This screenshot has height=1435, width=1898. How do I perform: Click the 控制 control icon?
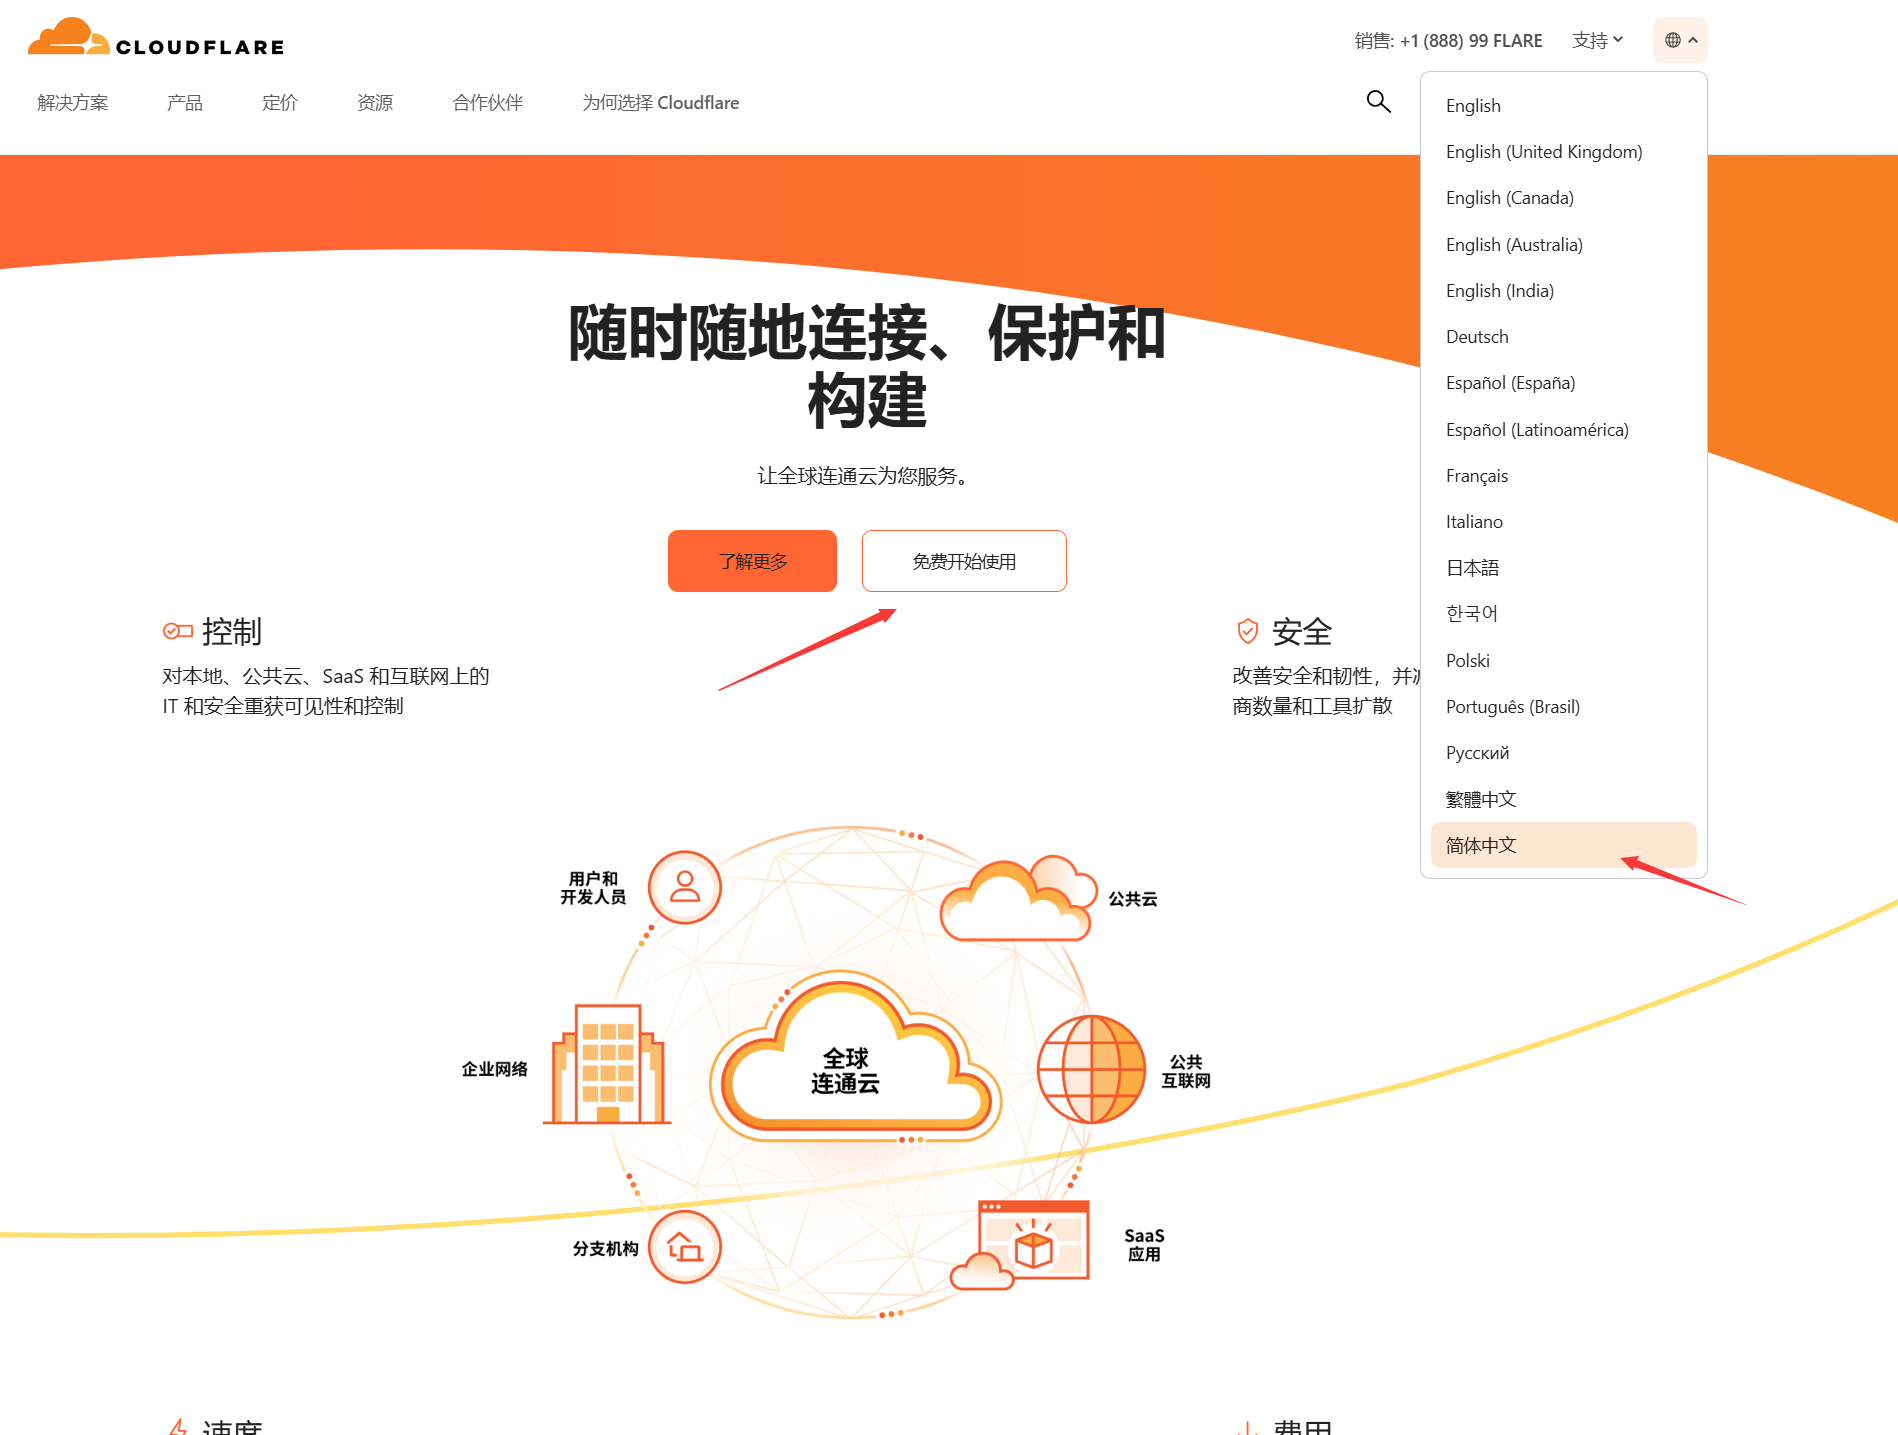(x=177, y=631)
